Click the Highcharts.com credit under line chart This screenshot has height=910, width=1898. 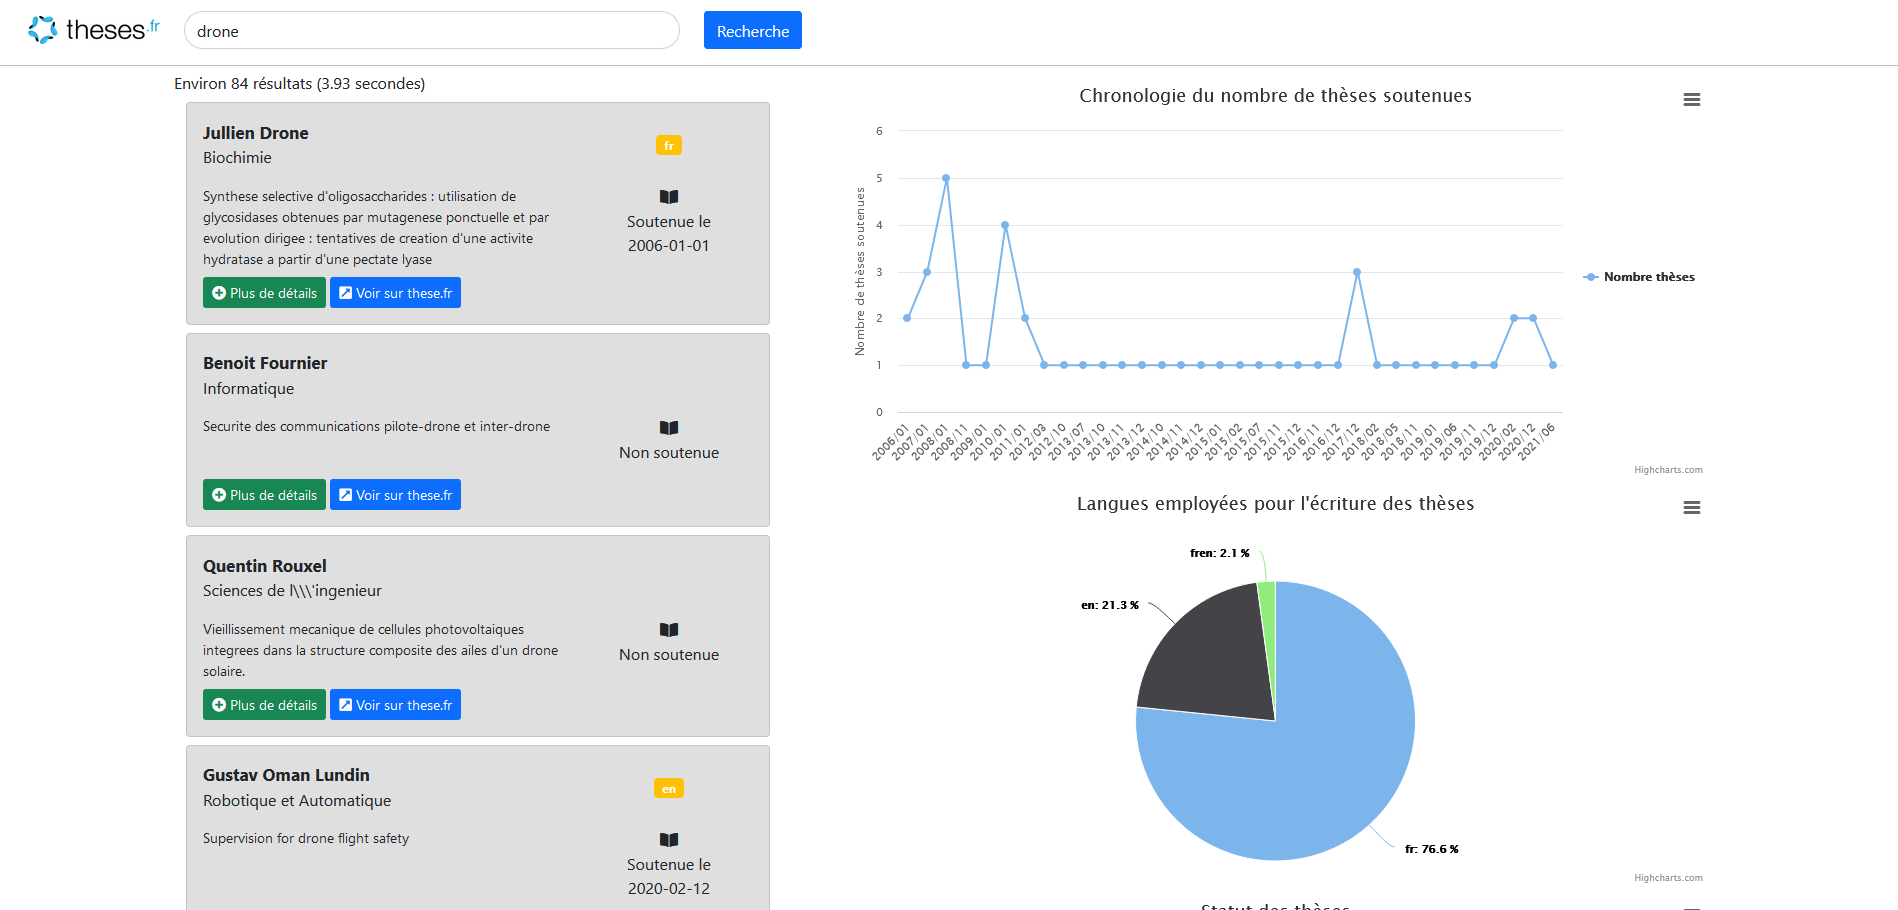(1668, 470)
